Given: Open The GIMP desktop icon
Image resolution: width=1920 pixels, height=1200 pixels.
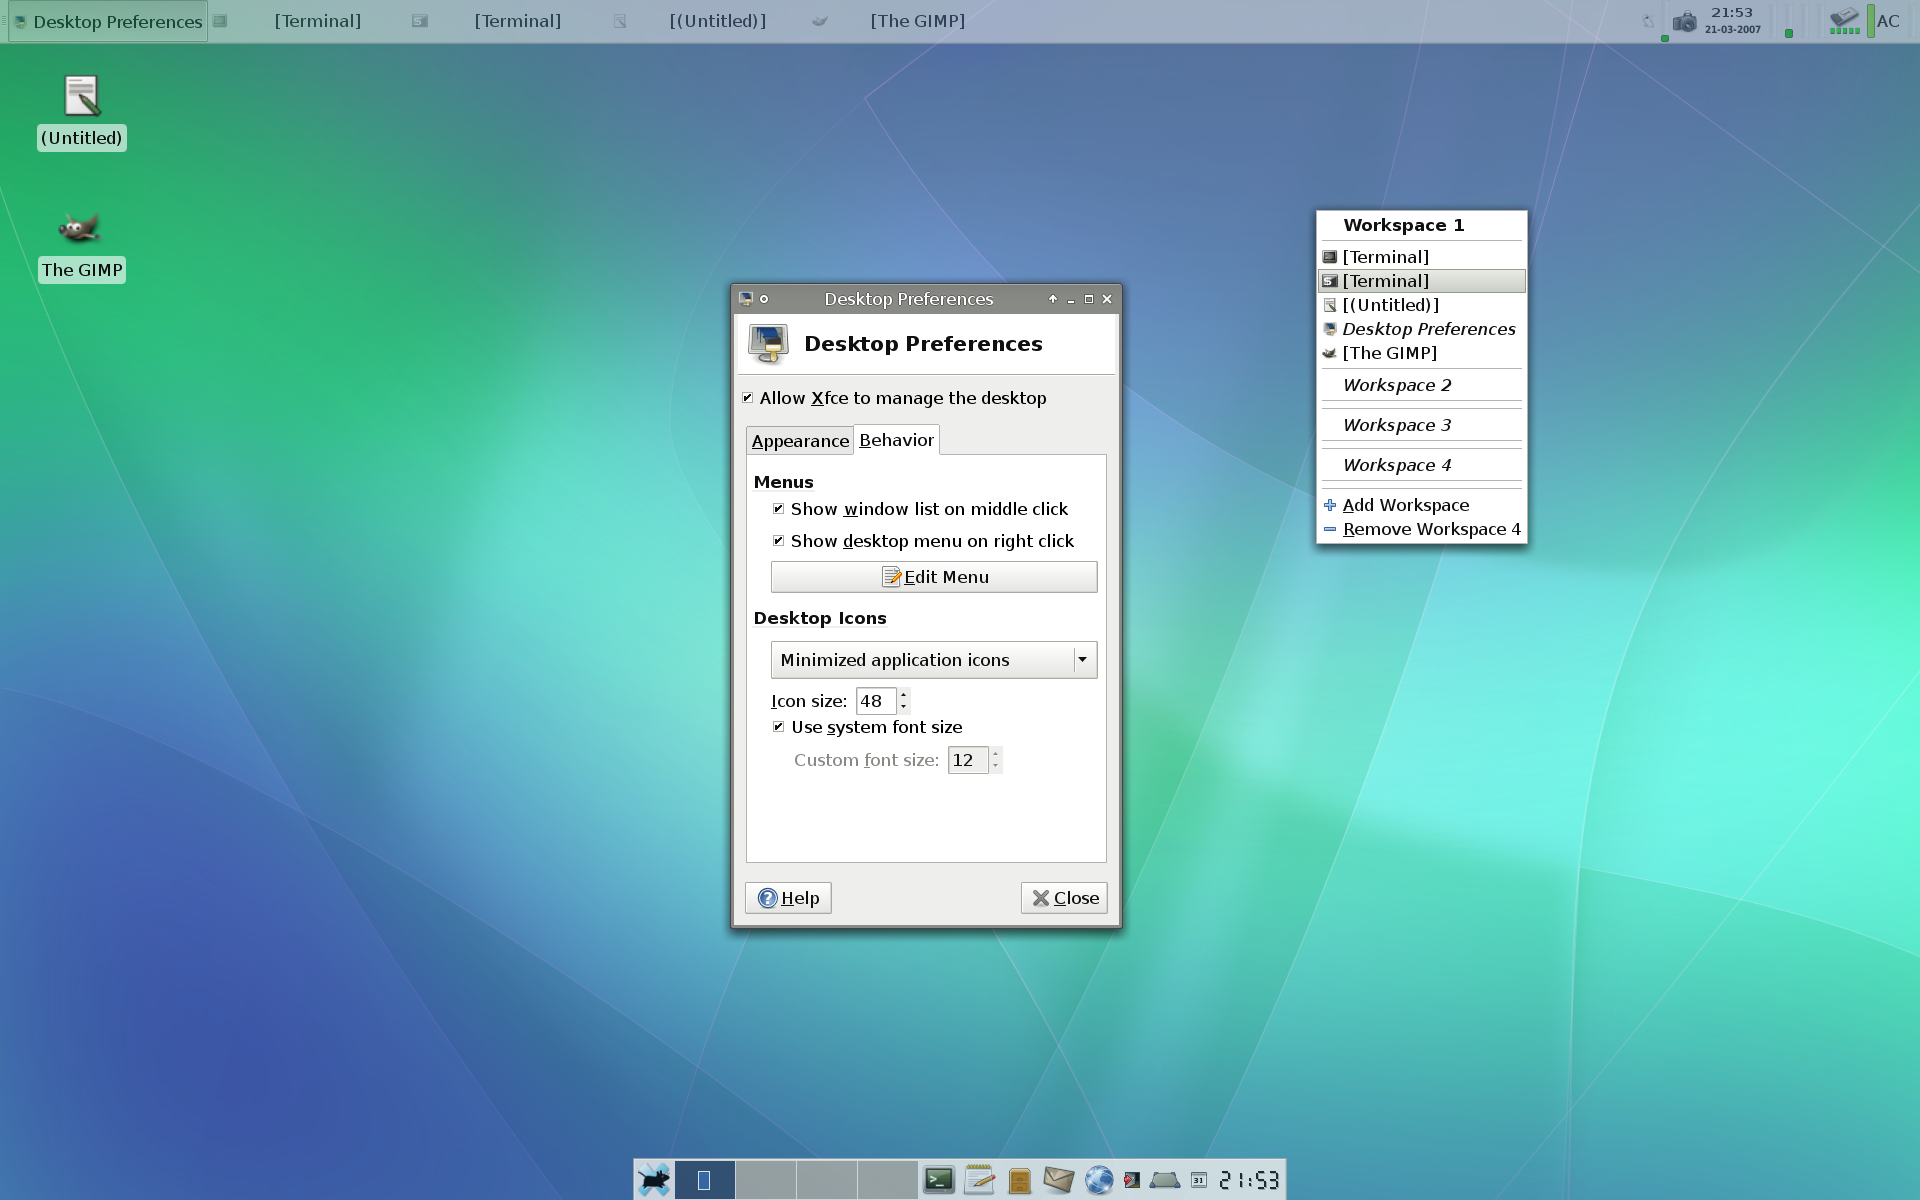Looking at the screenshot, I should (80, 229).
